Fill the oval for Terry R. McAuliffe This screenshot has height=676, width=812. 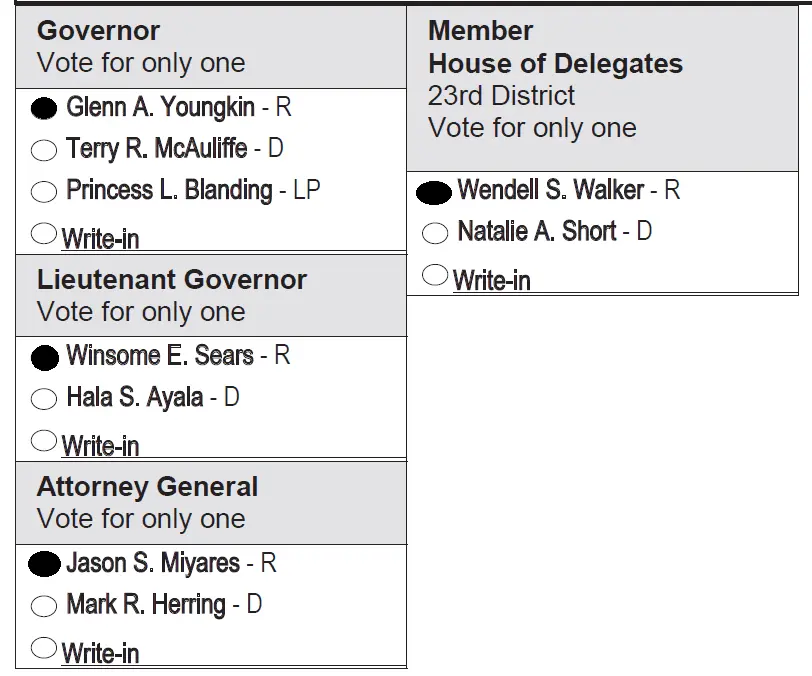point(44,150)
